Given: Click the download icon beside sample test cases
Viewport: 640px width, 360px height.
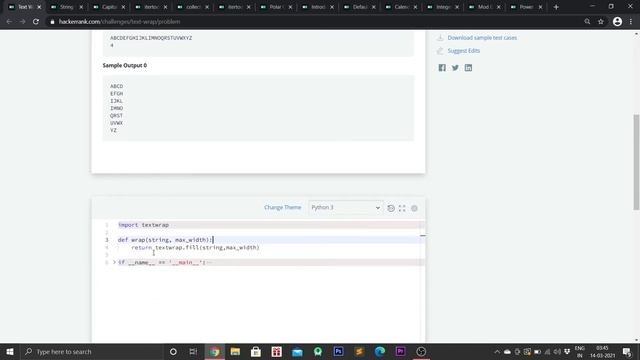Looking at the screenshot, I should [440, 38].
